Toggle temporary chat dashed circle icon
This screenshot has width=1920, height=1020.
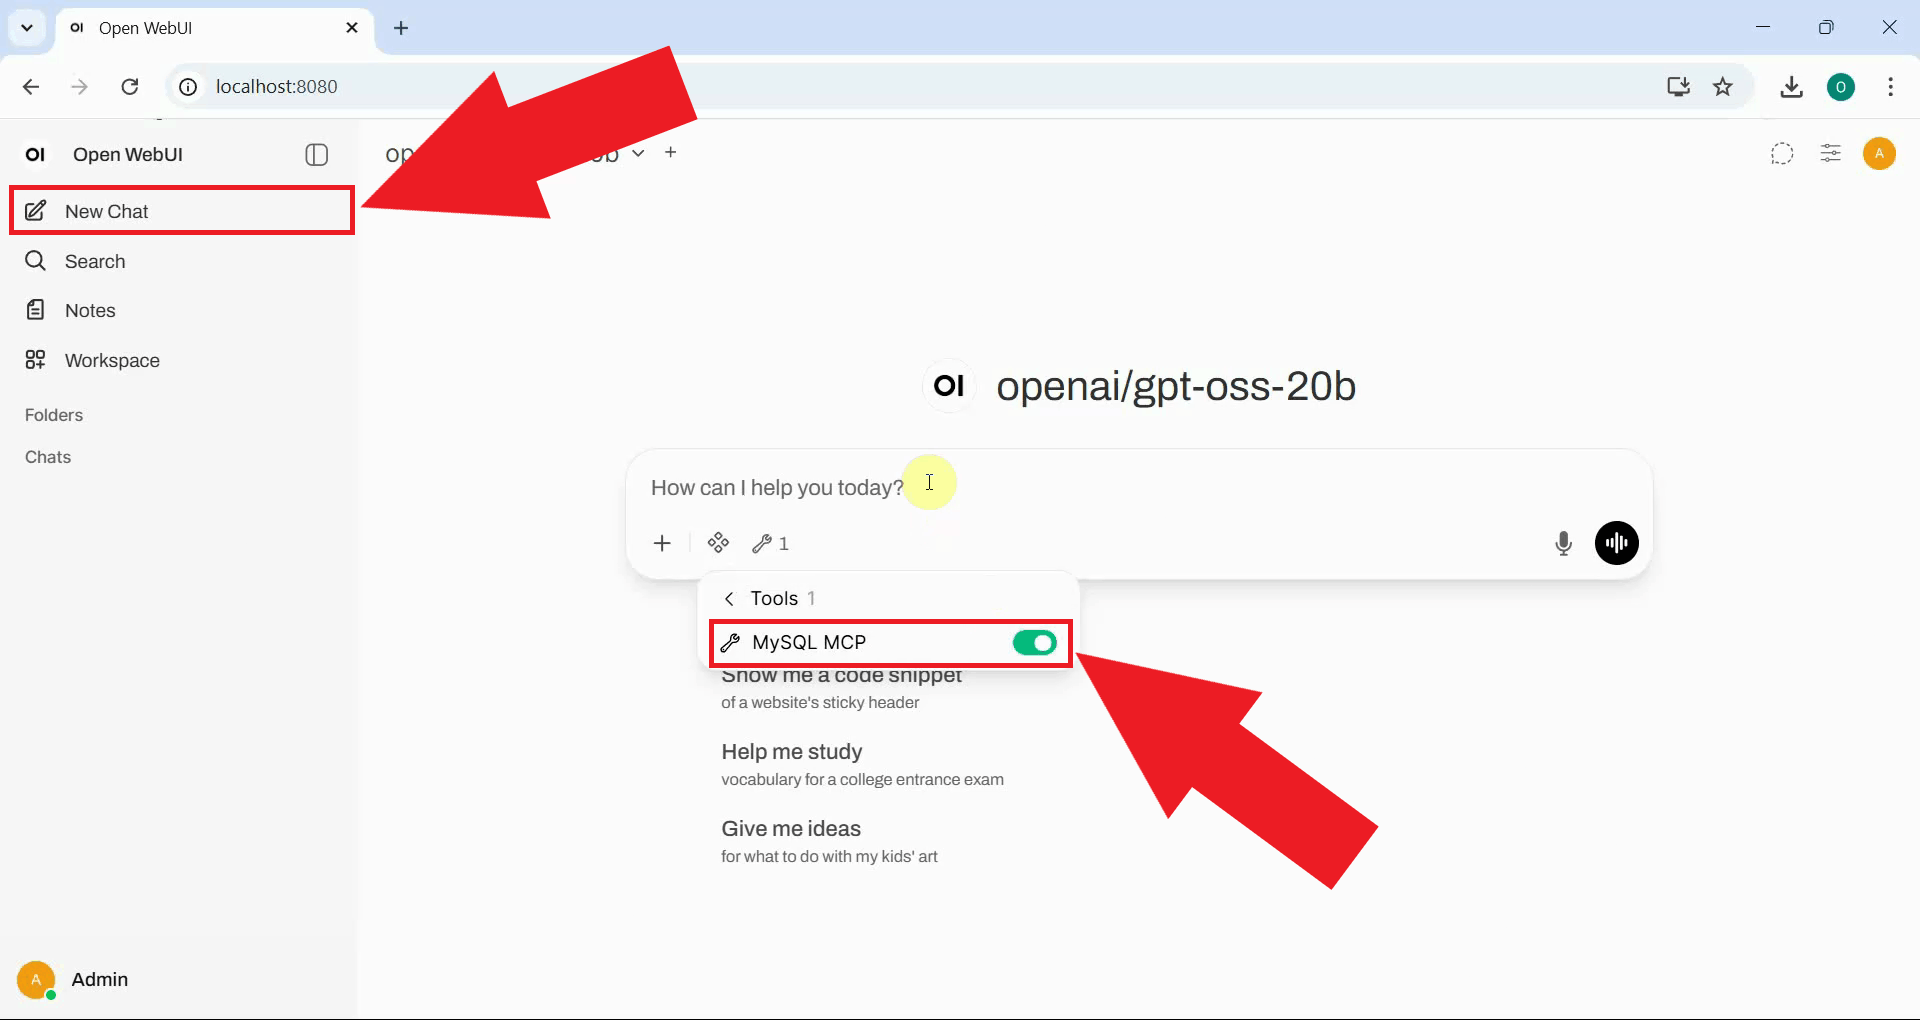click(x=1782, y=154)
